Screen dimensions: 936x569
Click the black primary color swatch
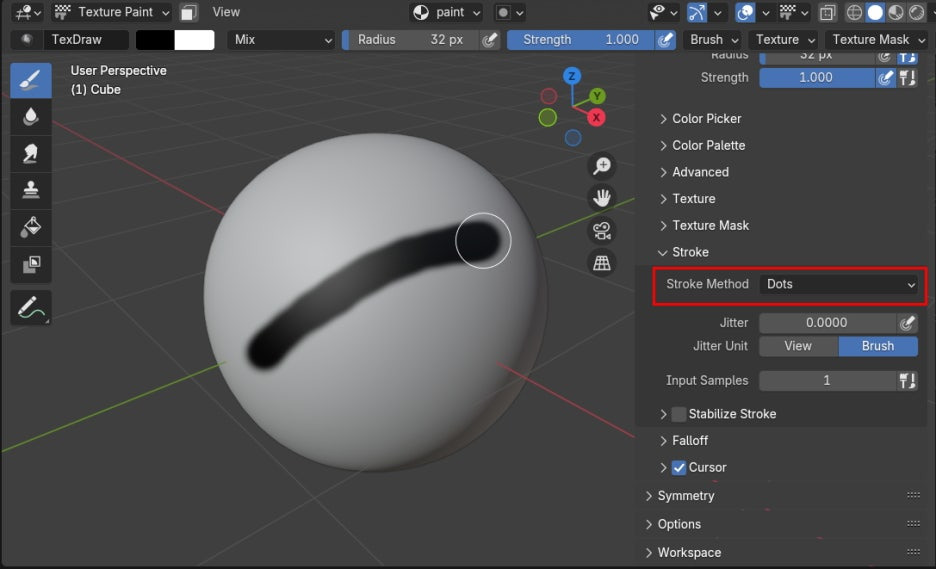(155, 39)
